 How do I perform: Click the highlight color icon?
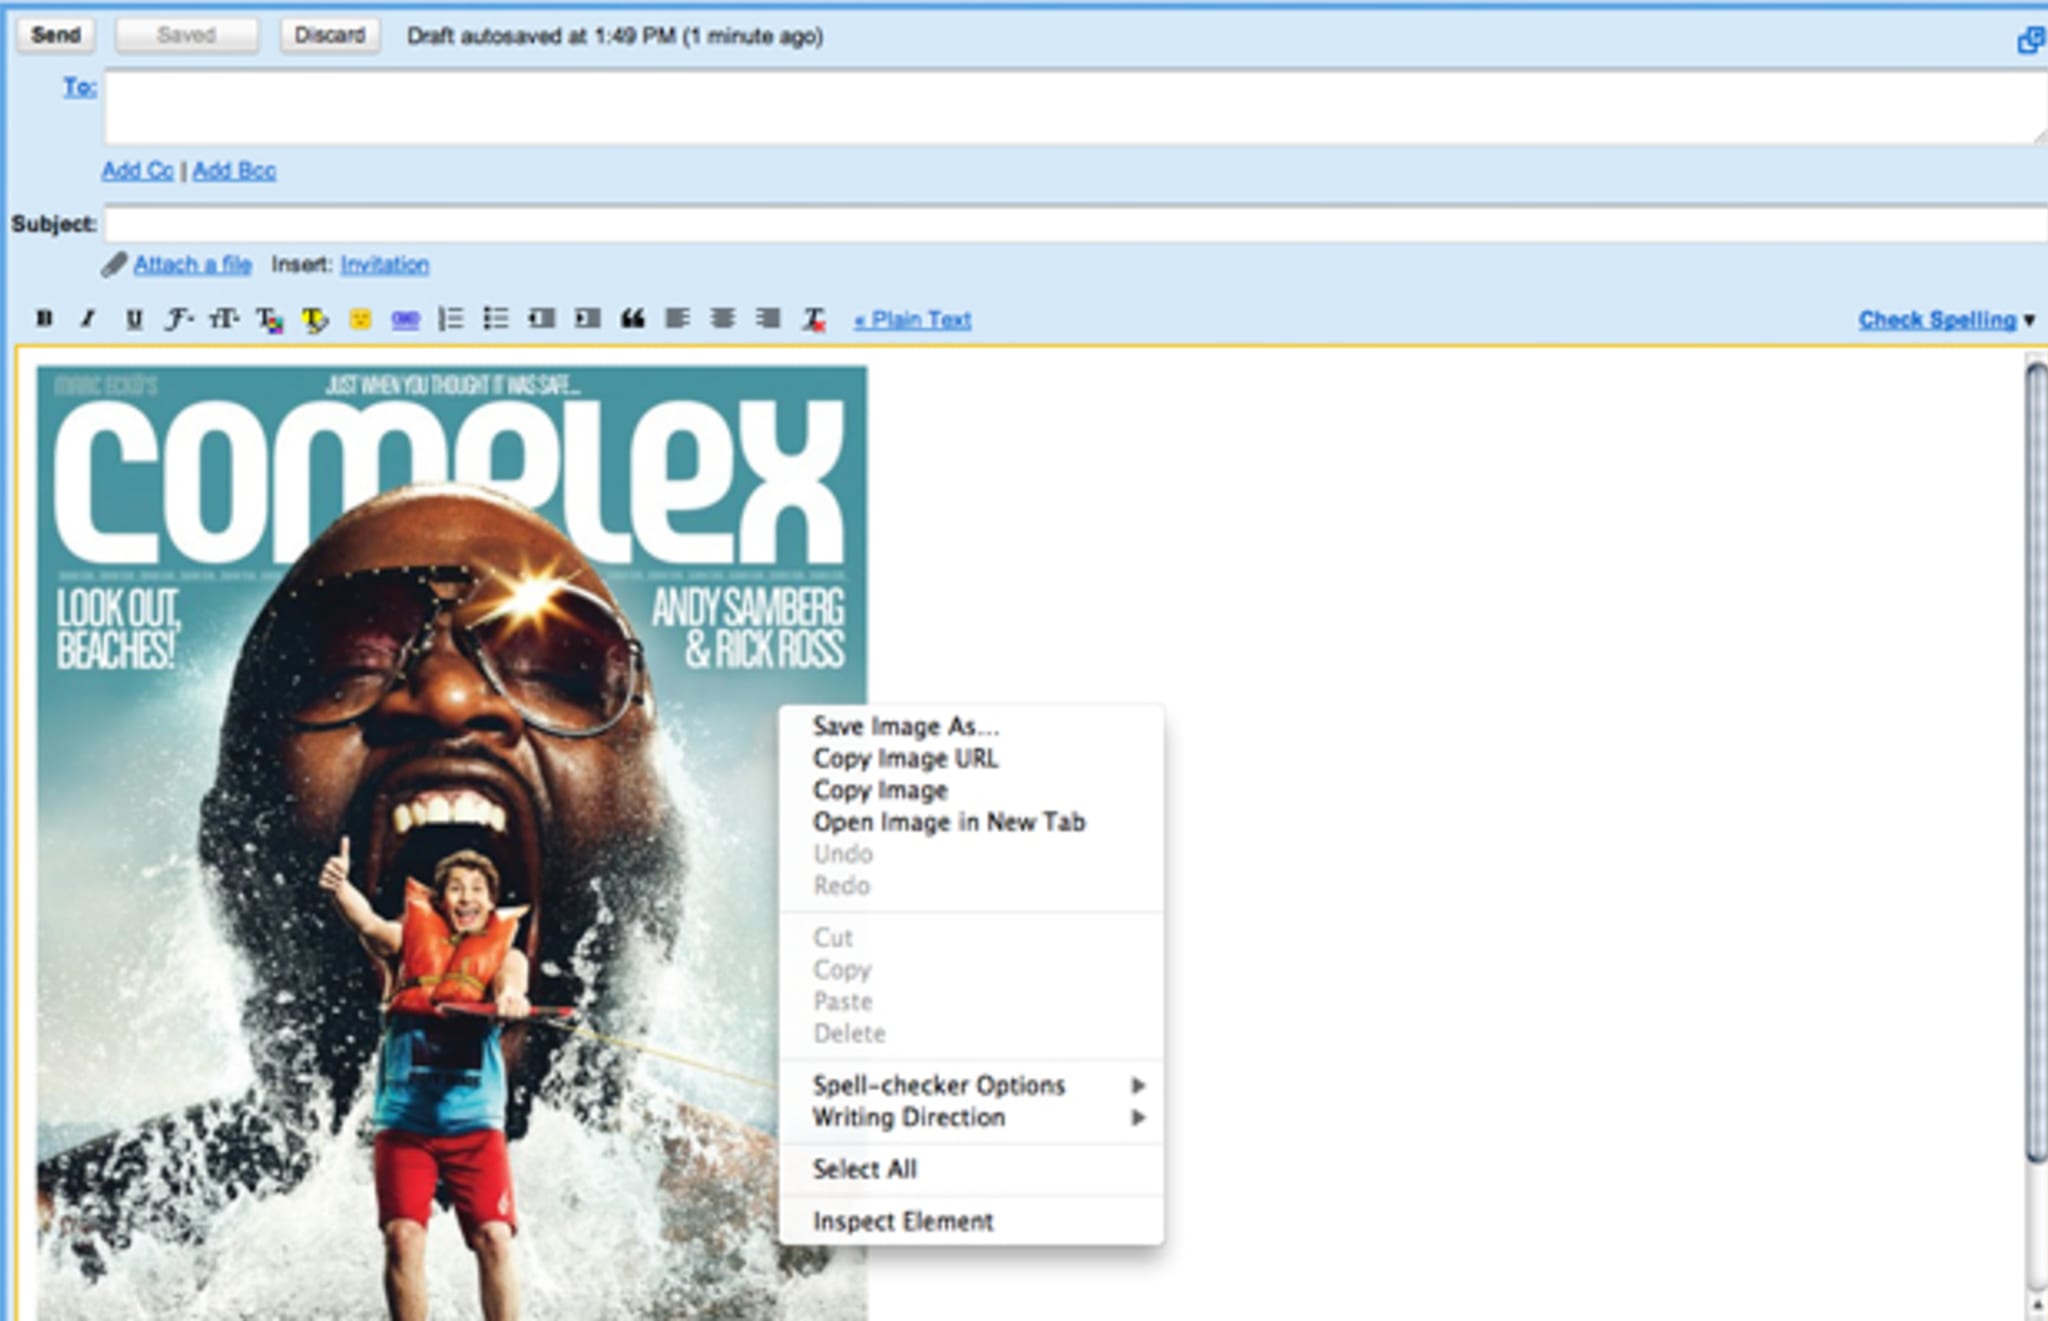coord(314,319)
